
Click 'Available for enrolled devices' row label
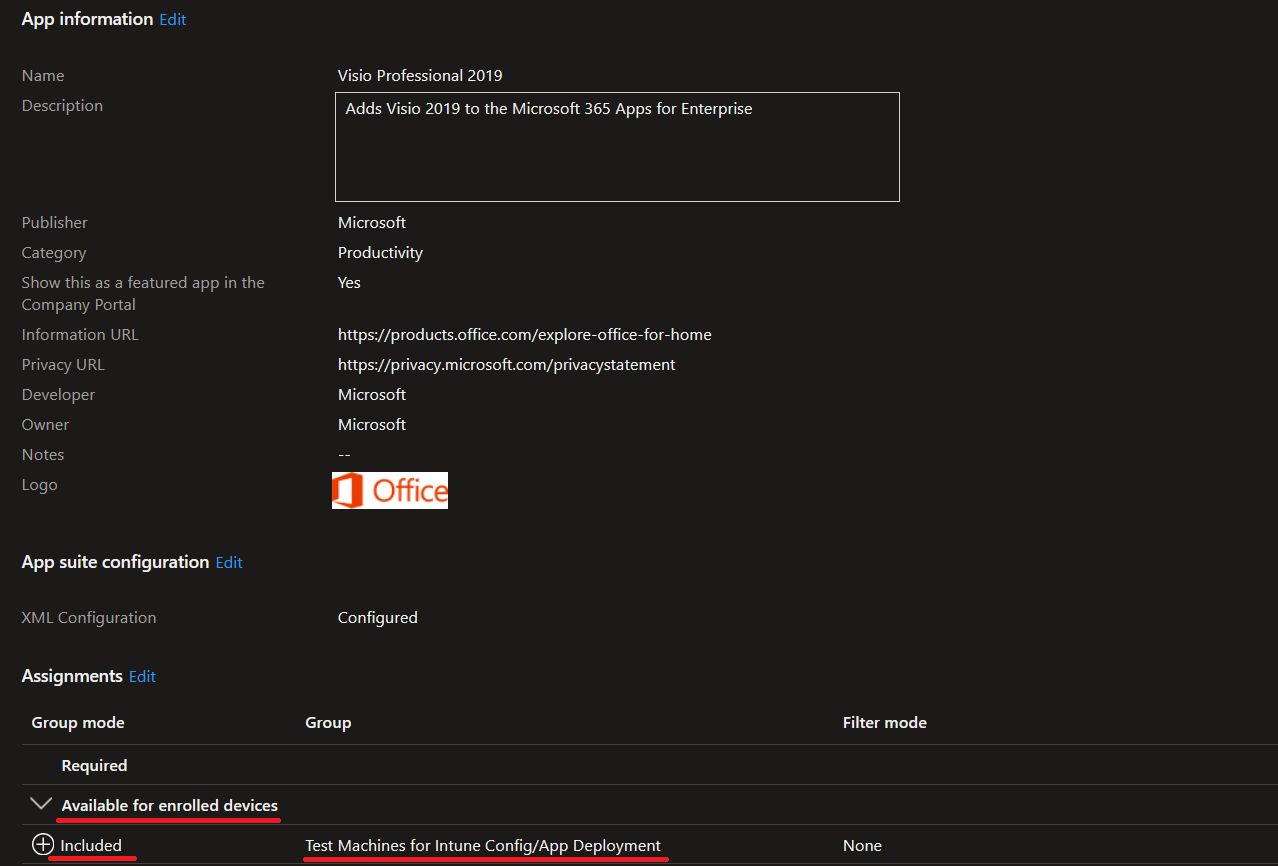coord(170,806)
